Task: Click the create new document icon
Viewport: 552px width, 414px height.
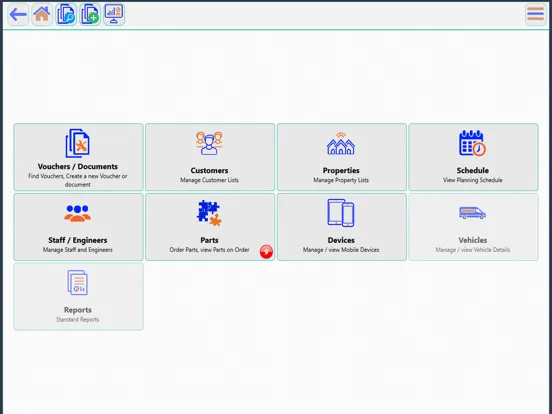Action: coord(90,14)
